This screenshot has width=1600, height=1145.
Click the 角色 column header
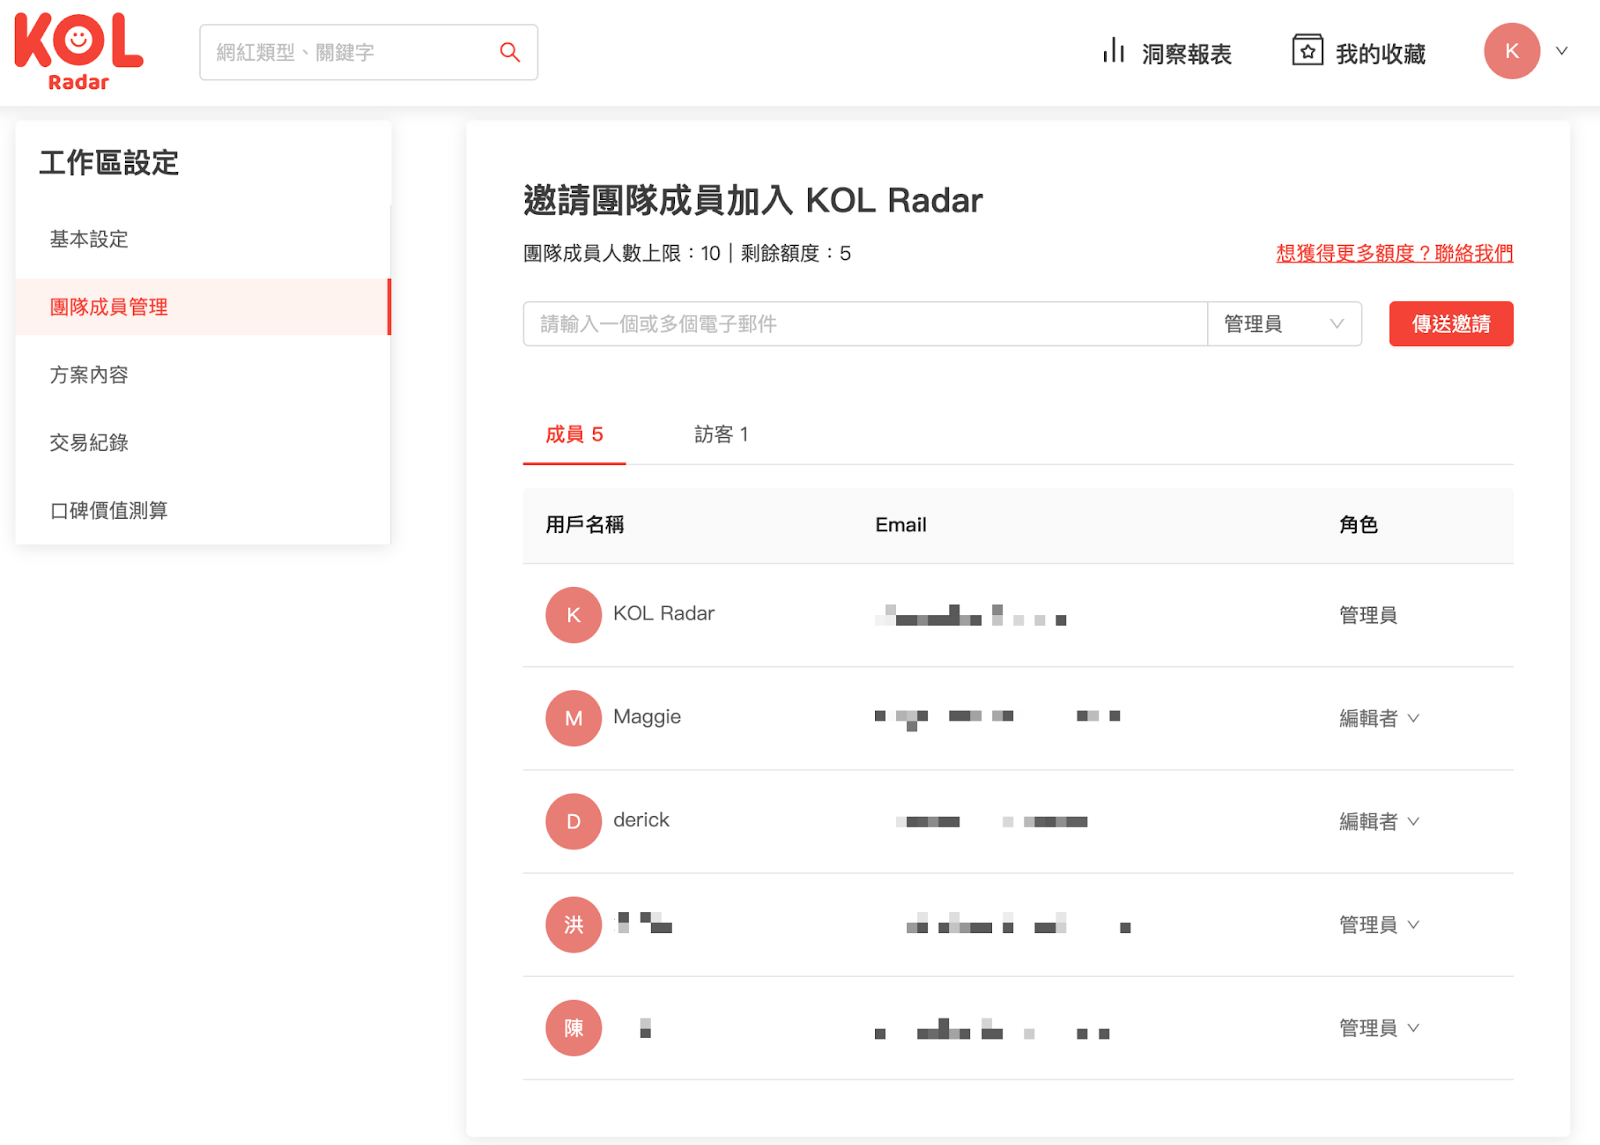point(1358,525)
